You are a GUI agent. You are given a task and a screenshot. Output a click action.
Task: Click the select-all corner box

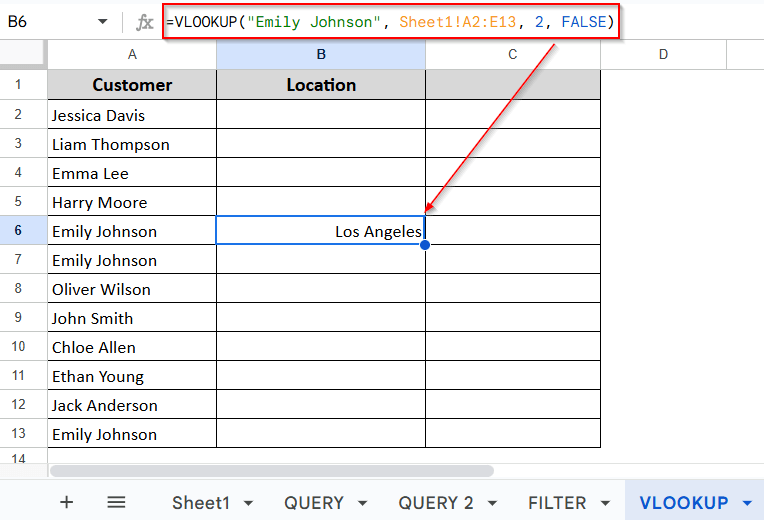(23, 54)
